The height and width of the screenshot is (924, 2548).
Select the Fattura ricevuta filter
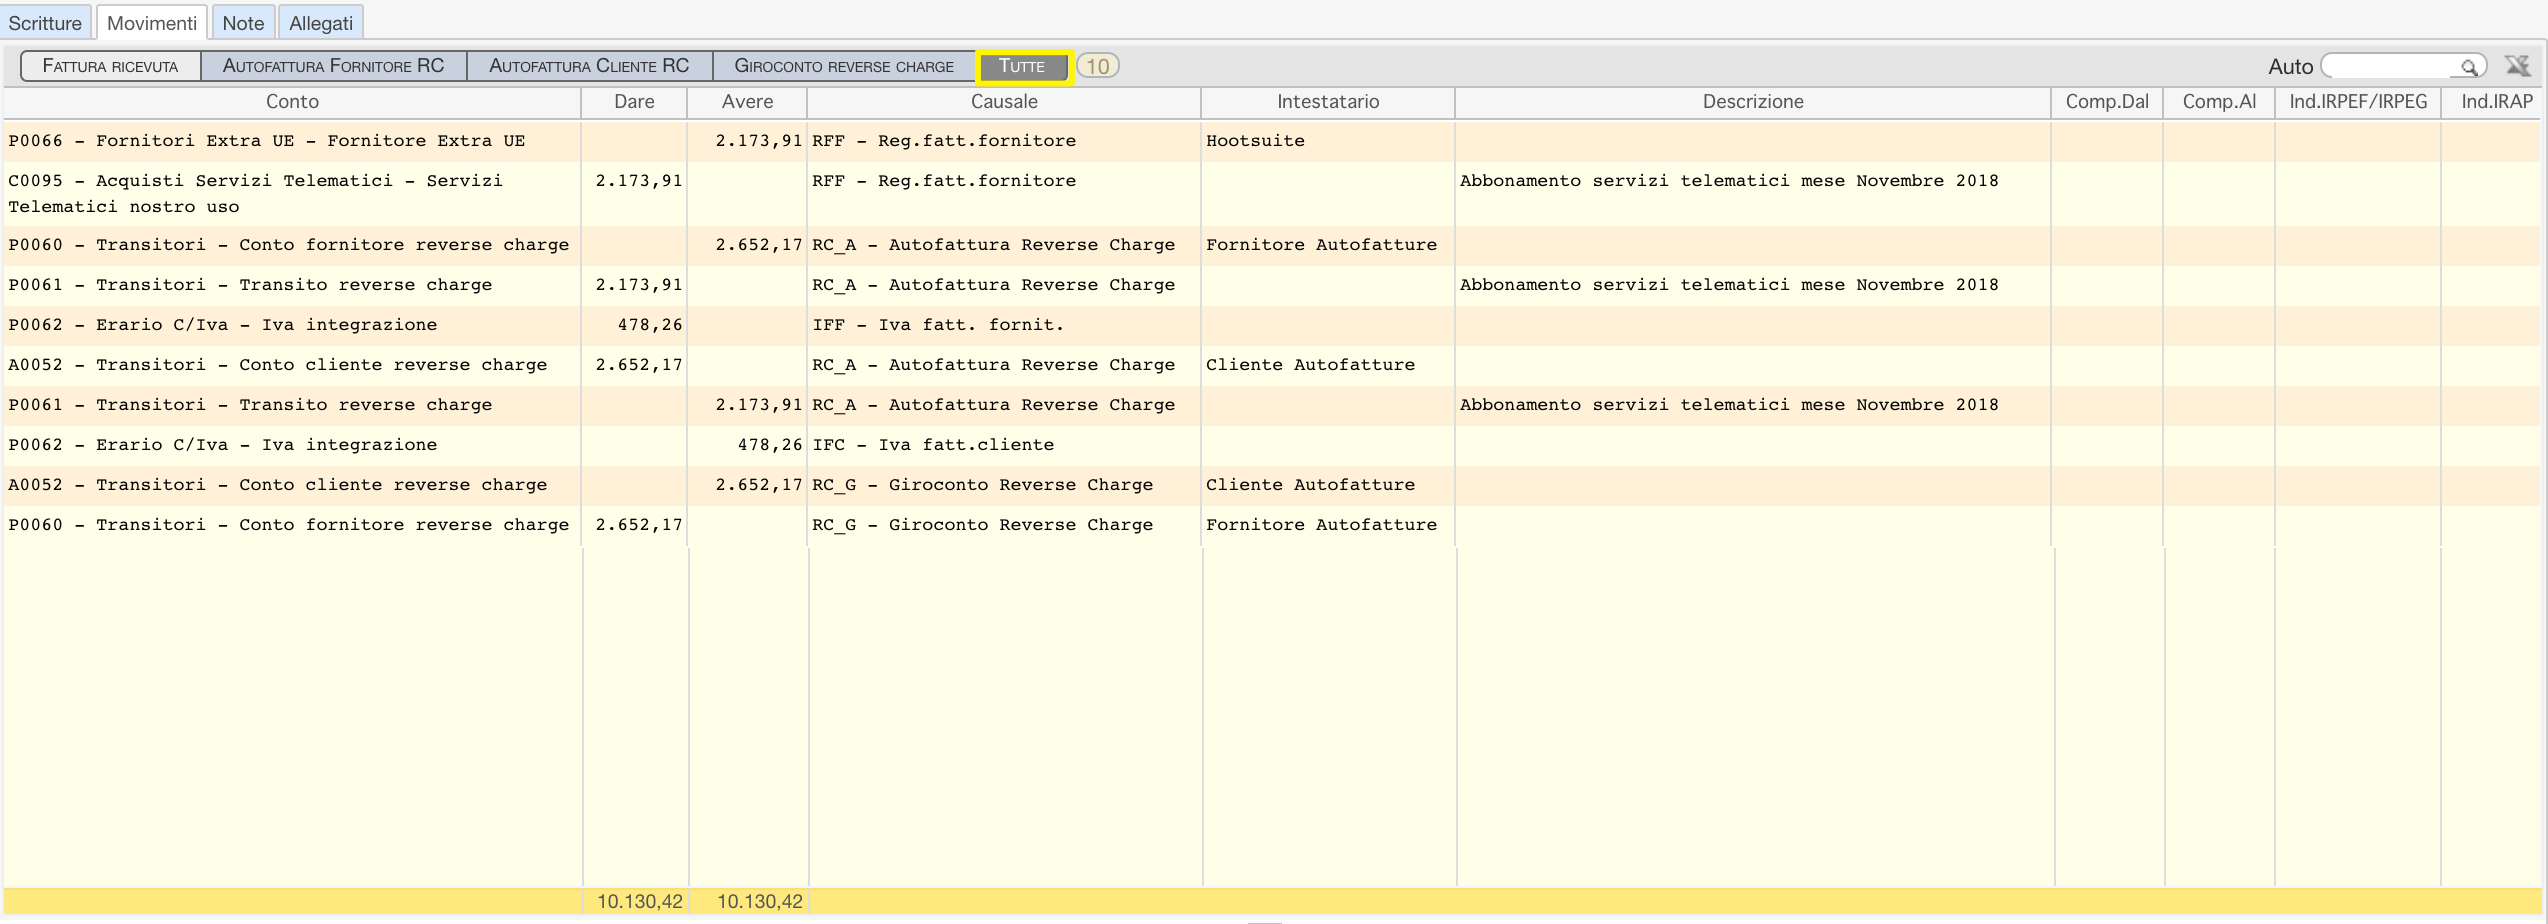click(110, 66)
